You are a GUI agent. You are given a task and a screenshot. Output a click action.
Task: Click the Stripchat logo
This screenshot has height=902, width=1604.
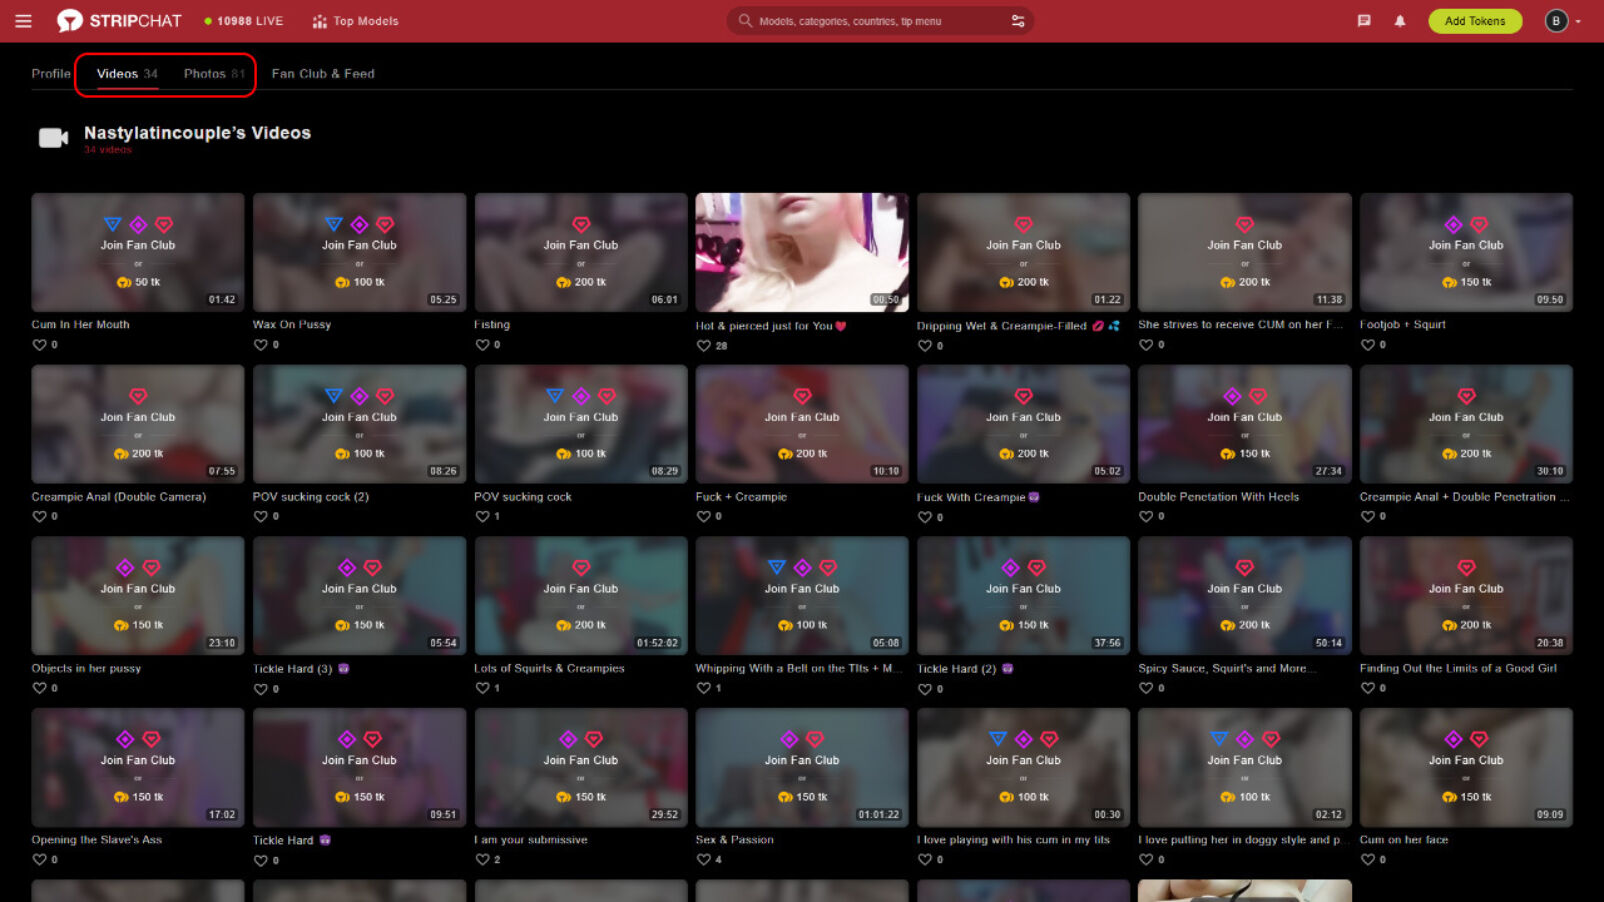[120, 20]
